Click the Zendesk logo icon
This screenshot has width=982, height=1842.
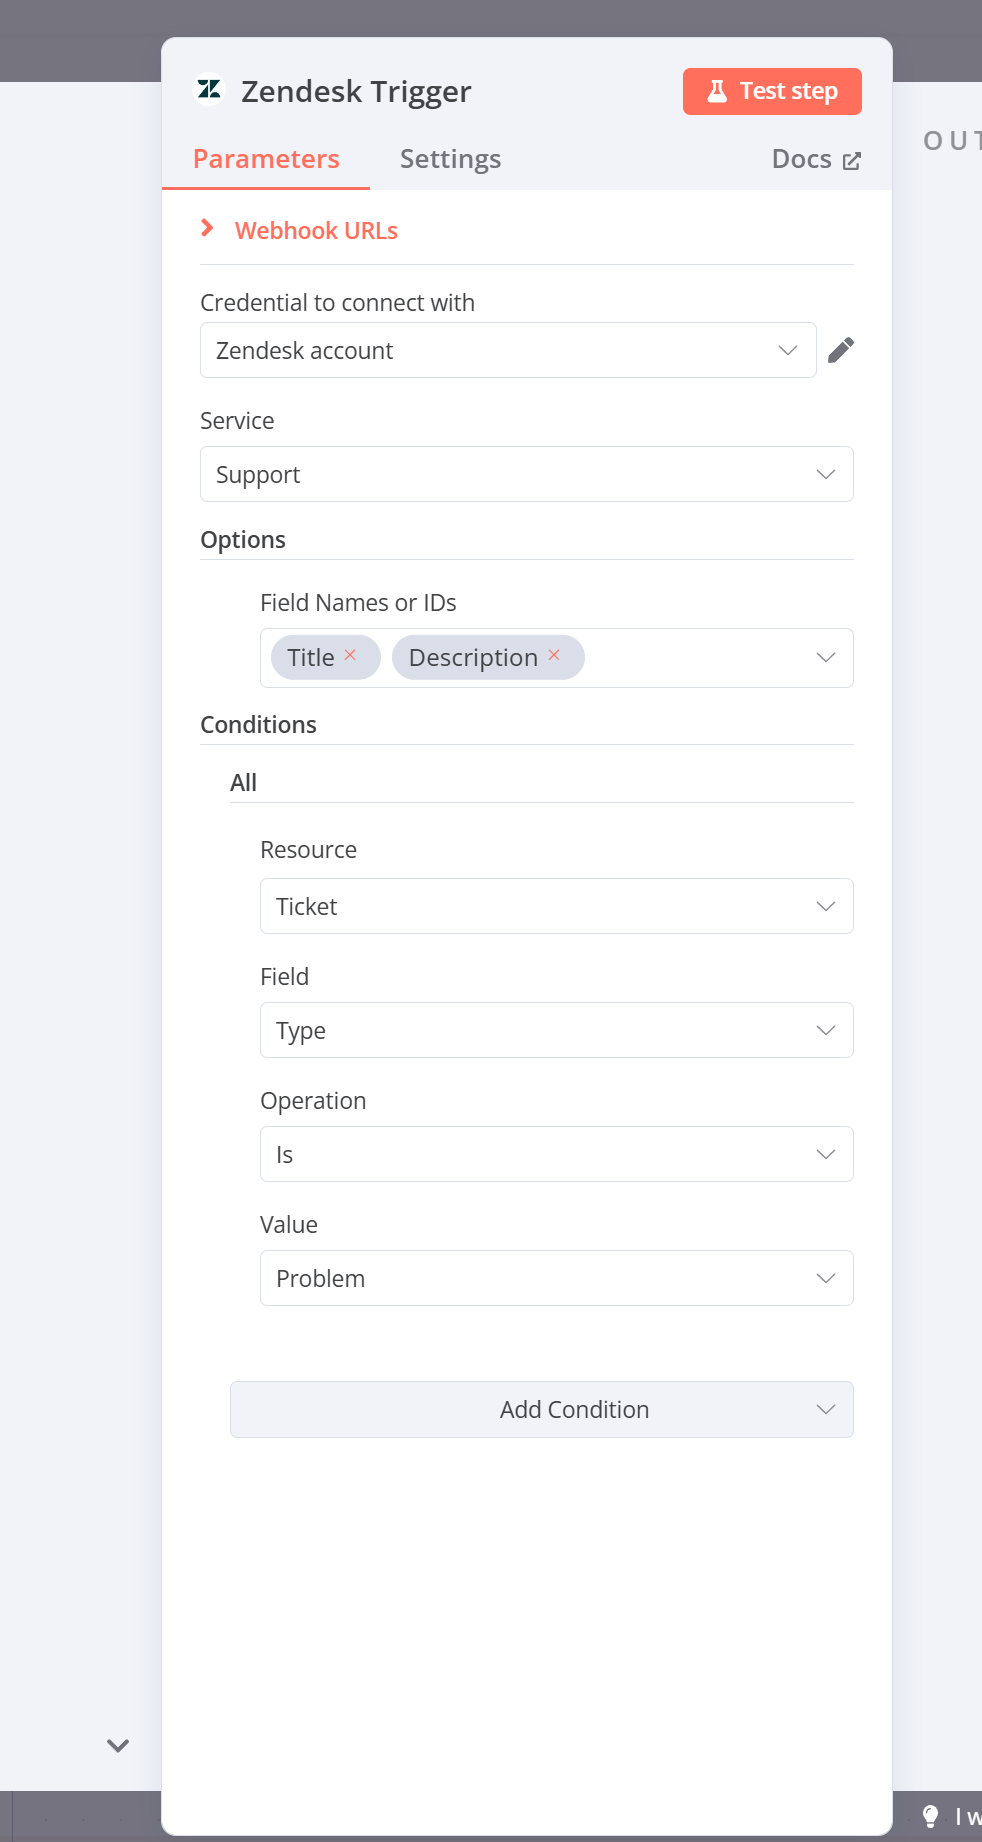tap(209, 90)
